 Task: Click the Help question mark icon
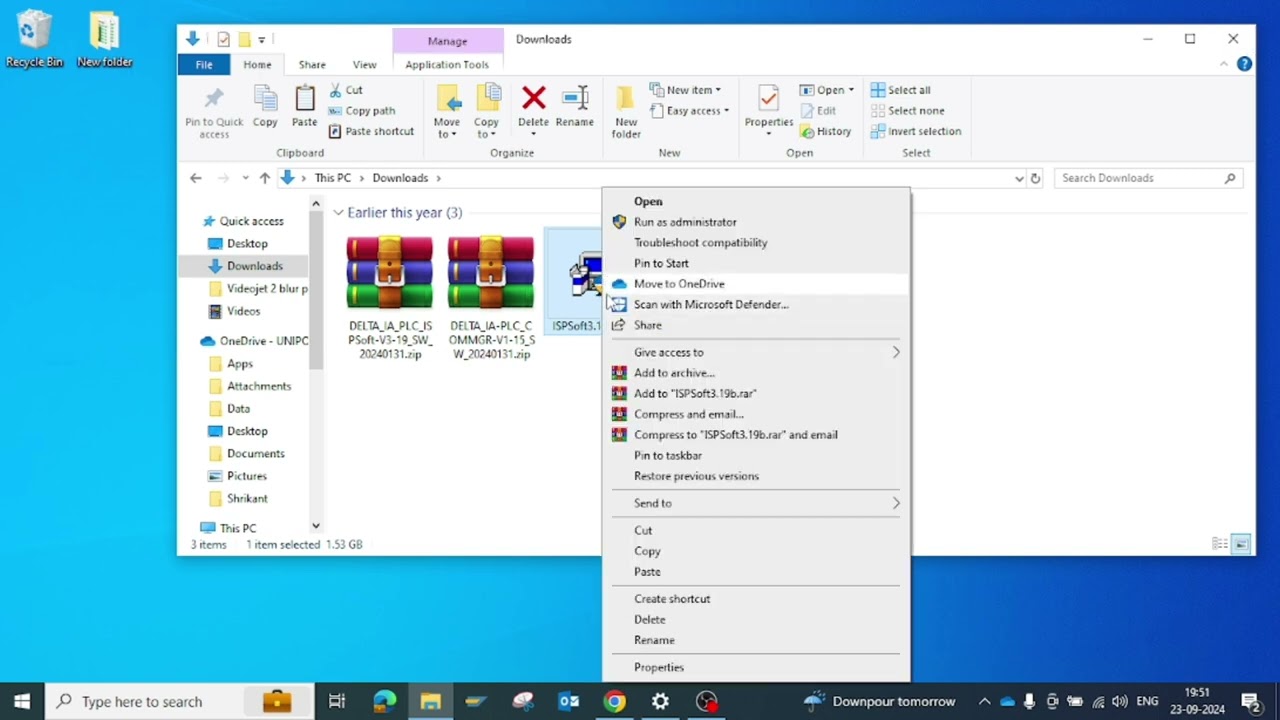click(x=1244, y=64)
